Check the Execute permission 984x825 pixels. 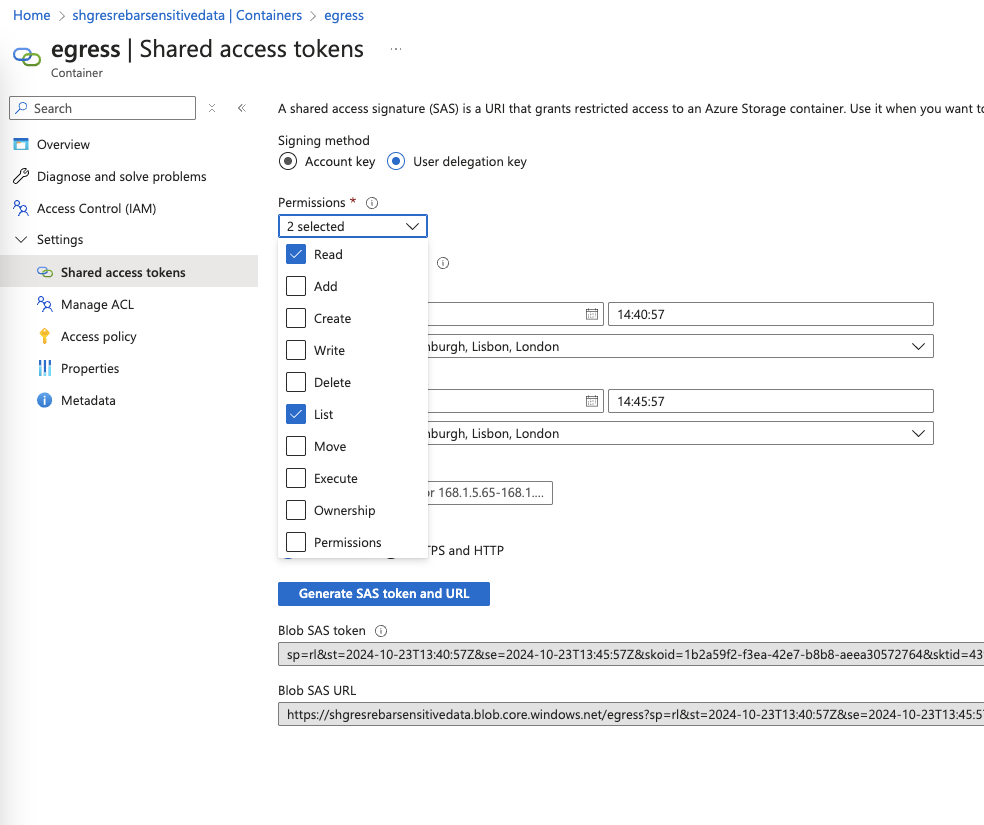[x=296, y=478]
